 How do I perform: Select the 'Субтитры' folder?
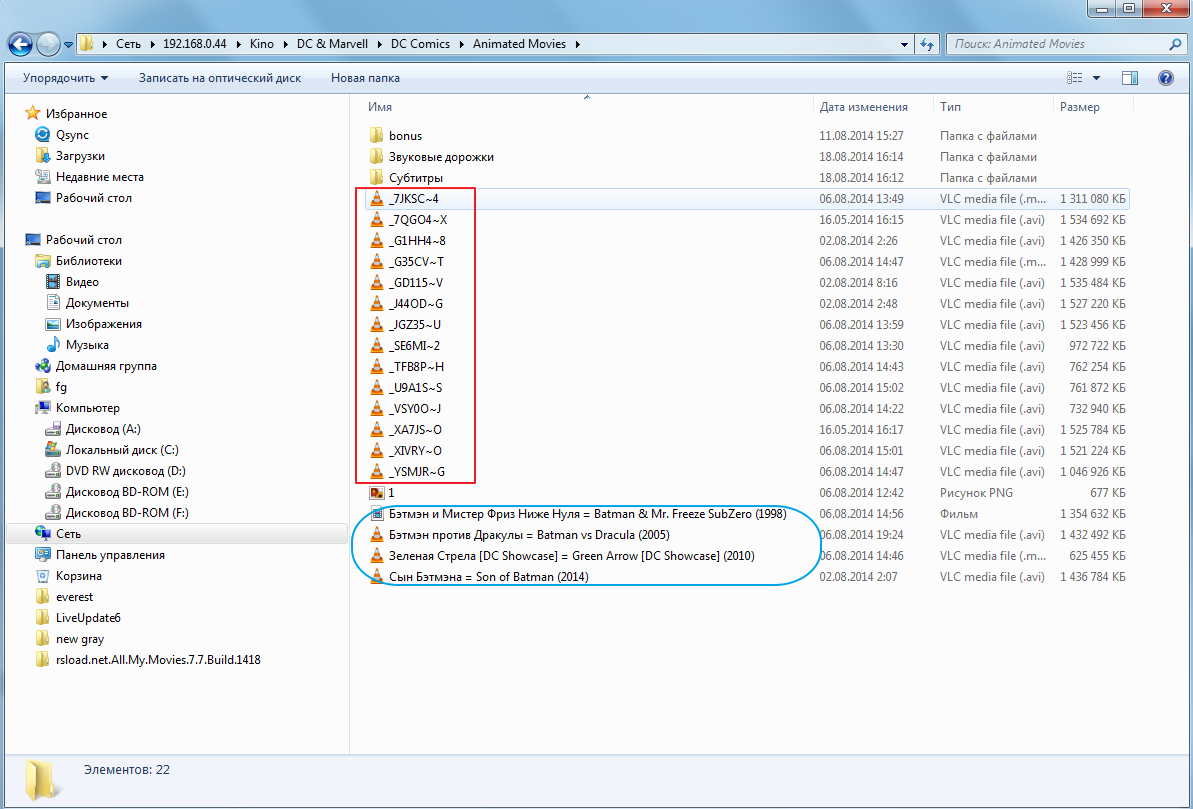406,177
